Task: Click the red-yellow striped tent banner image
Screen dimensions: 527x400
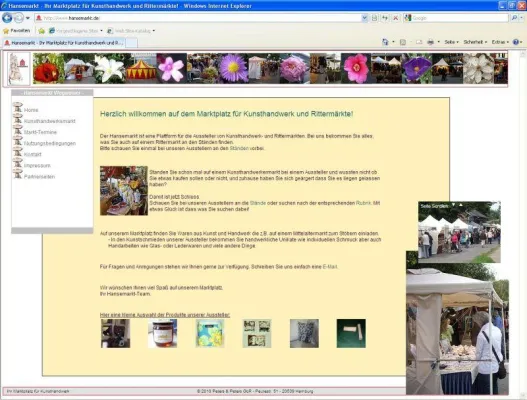Action: (141, 68)
